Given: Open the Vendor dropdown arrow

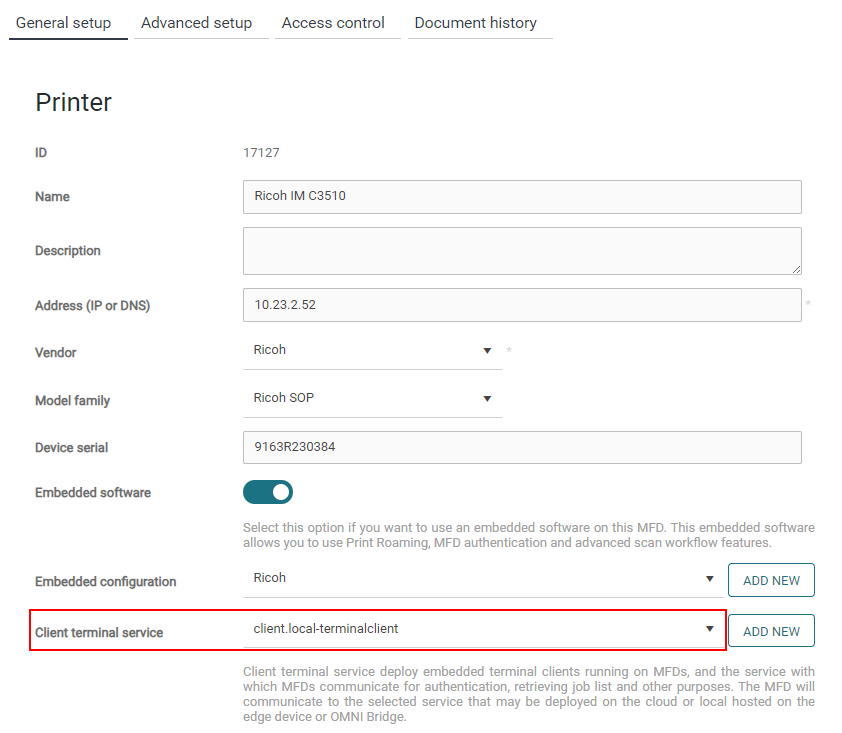Looking at the screenshot, I should [x=487, y=351].
